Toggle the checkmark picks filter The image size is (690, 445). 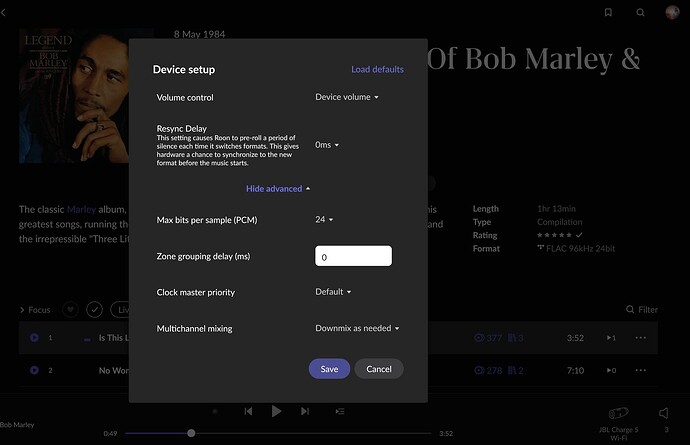pyautogui.click(x=94, y=309)
